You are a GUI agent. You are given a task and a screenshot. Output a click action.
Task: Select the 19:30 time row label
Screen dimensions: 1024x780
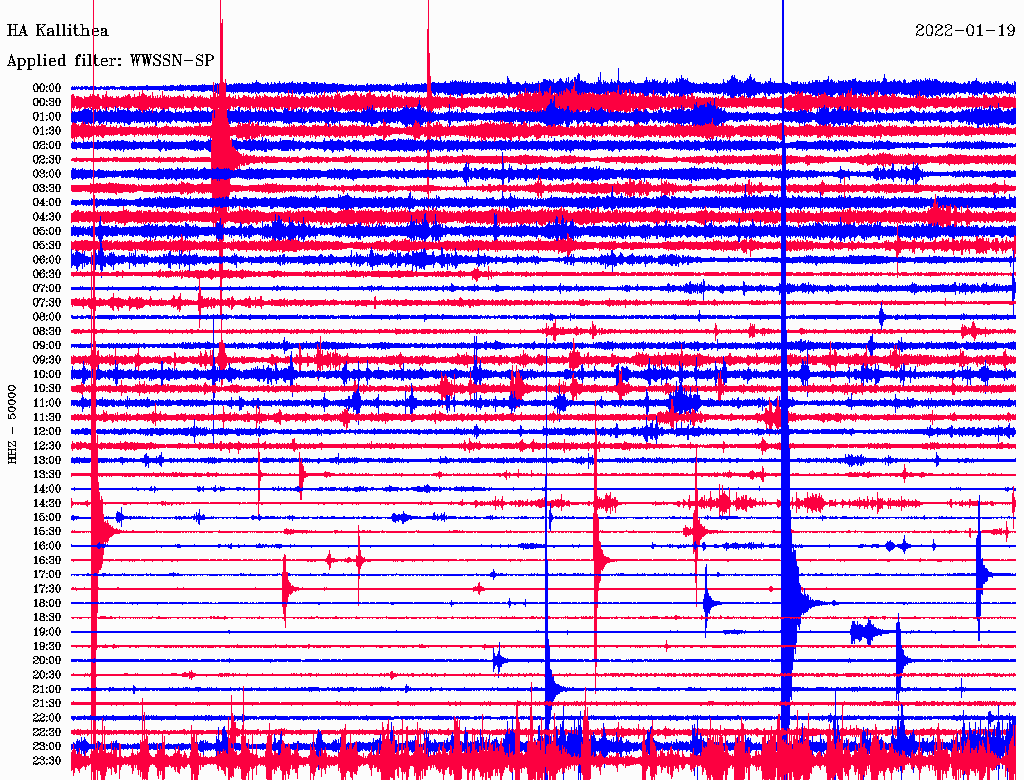tap(47, 647)
